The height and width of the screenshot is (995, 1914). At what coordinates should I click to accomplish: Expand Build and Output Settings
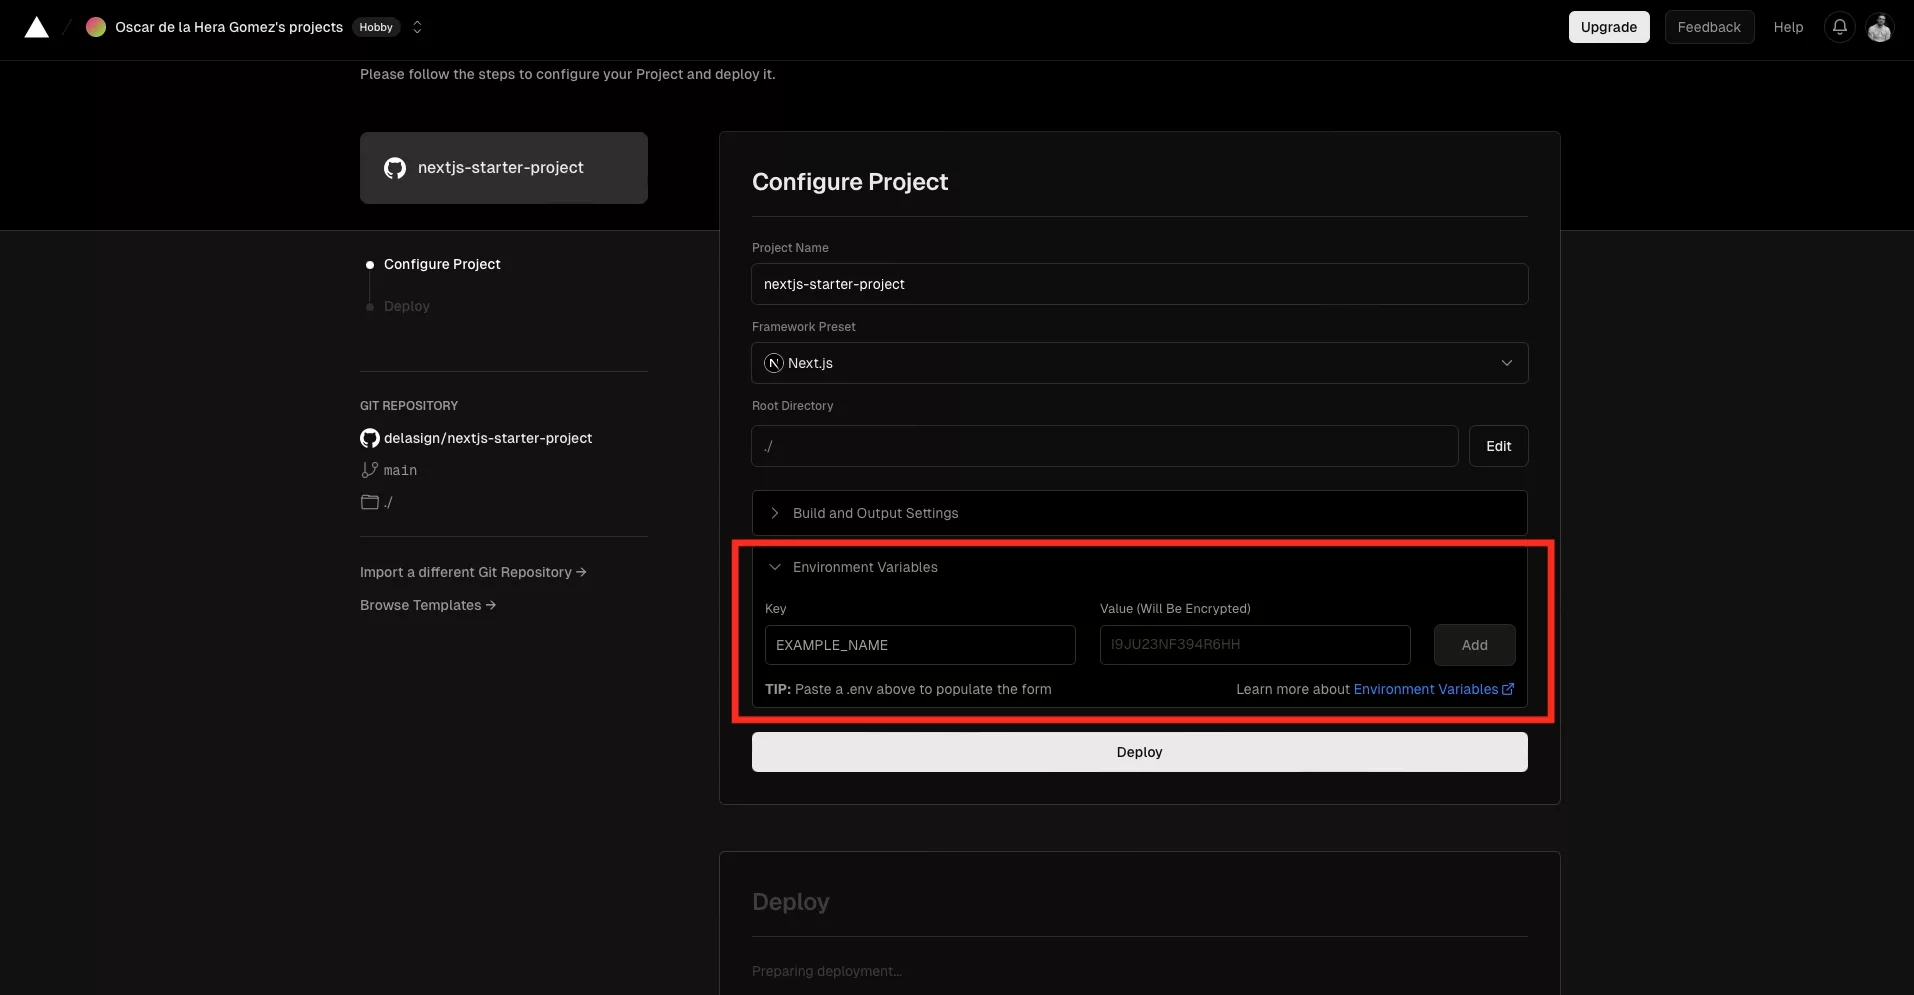(1139, 513)
